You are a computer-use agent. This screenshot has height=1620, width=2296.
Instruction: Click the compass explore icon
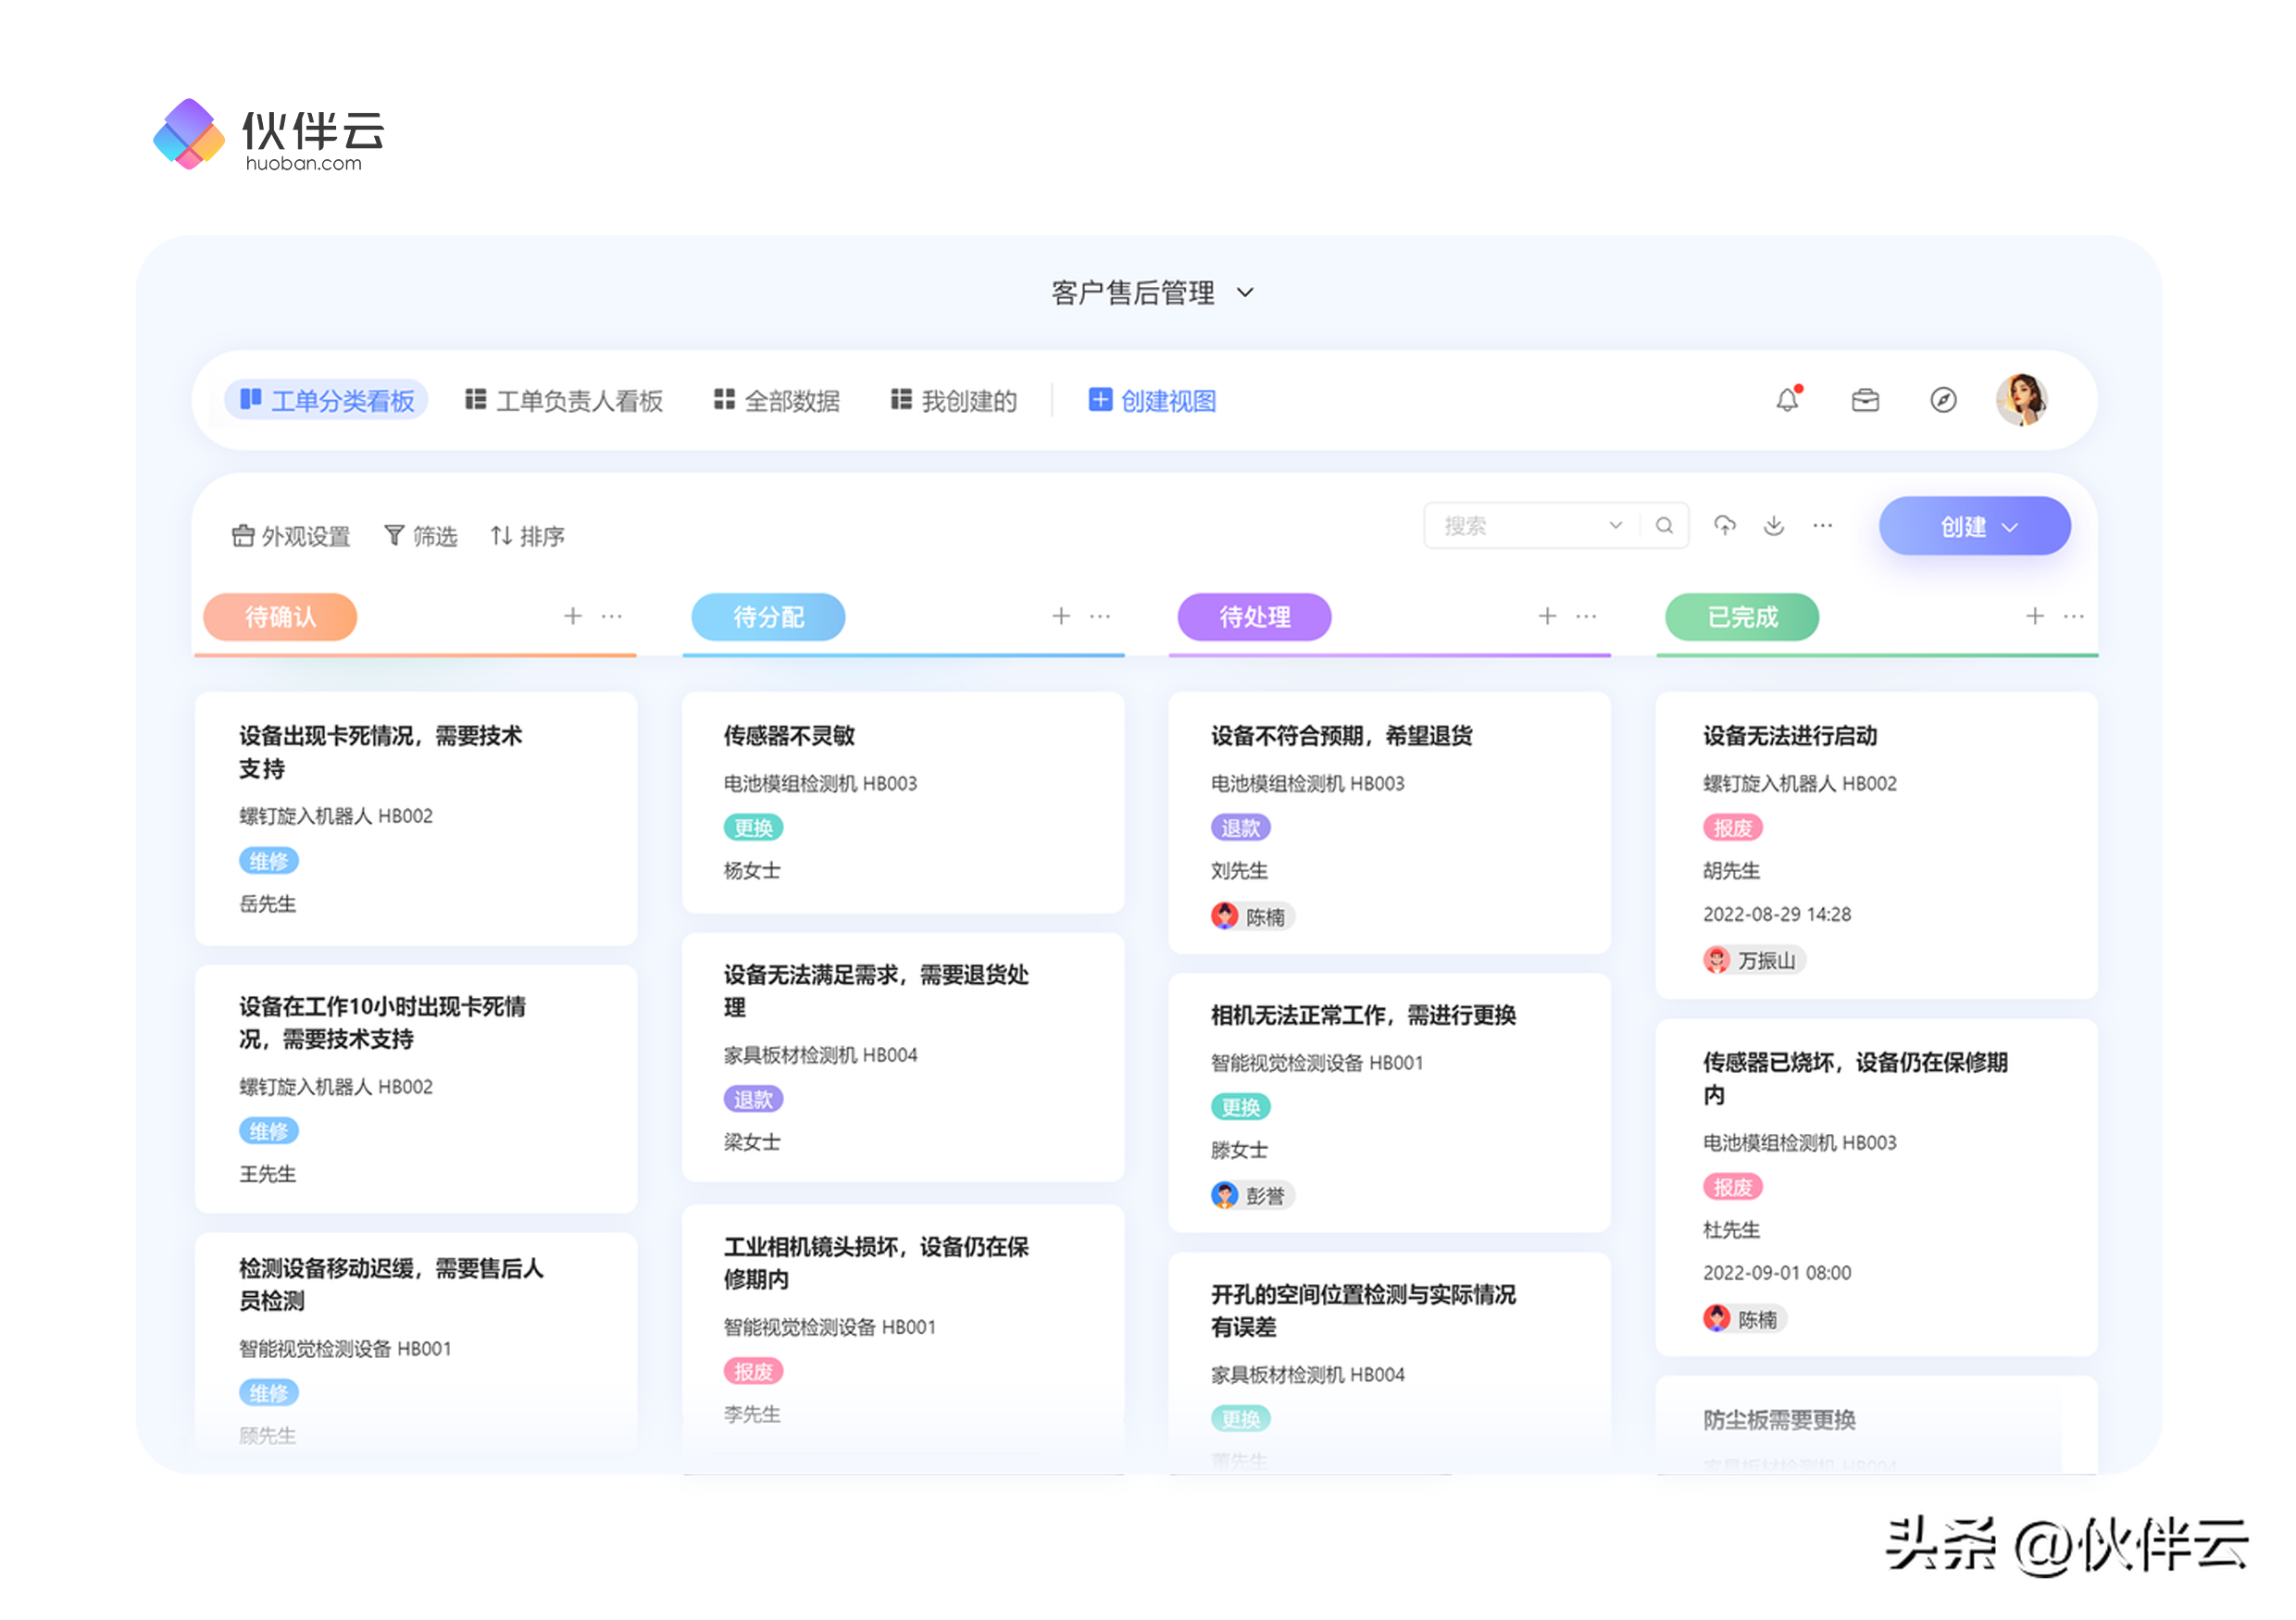pos(1942,400)
